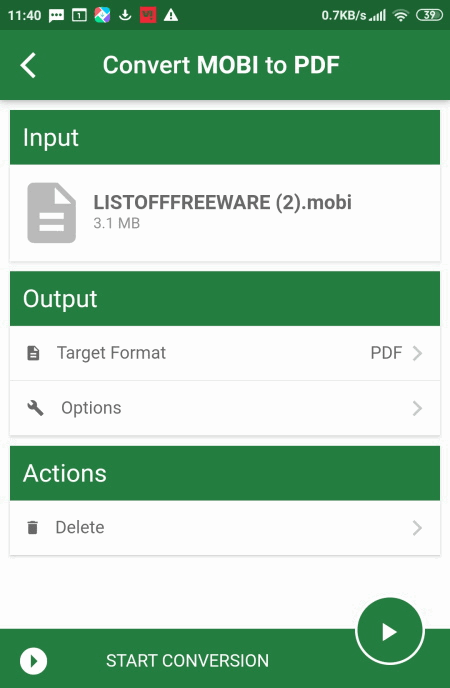Image resolution: width=450 pixels, height=688 pixels.
Task: Tap the PDF value in Target Format
Action: point(386,353)
